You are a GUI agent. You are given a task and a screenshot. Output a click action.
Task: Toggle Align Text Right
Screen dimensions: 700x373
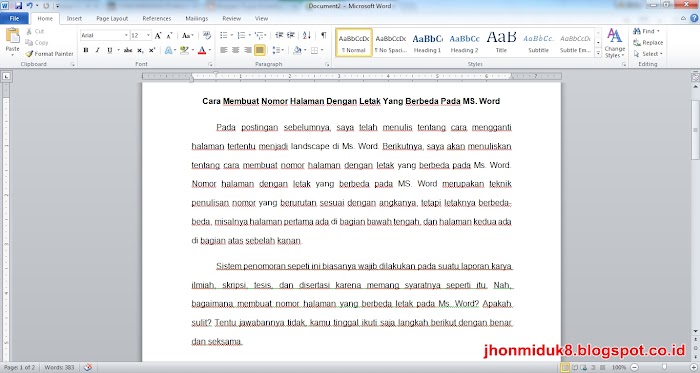click(248, 50)
